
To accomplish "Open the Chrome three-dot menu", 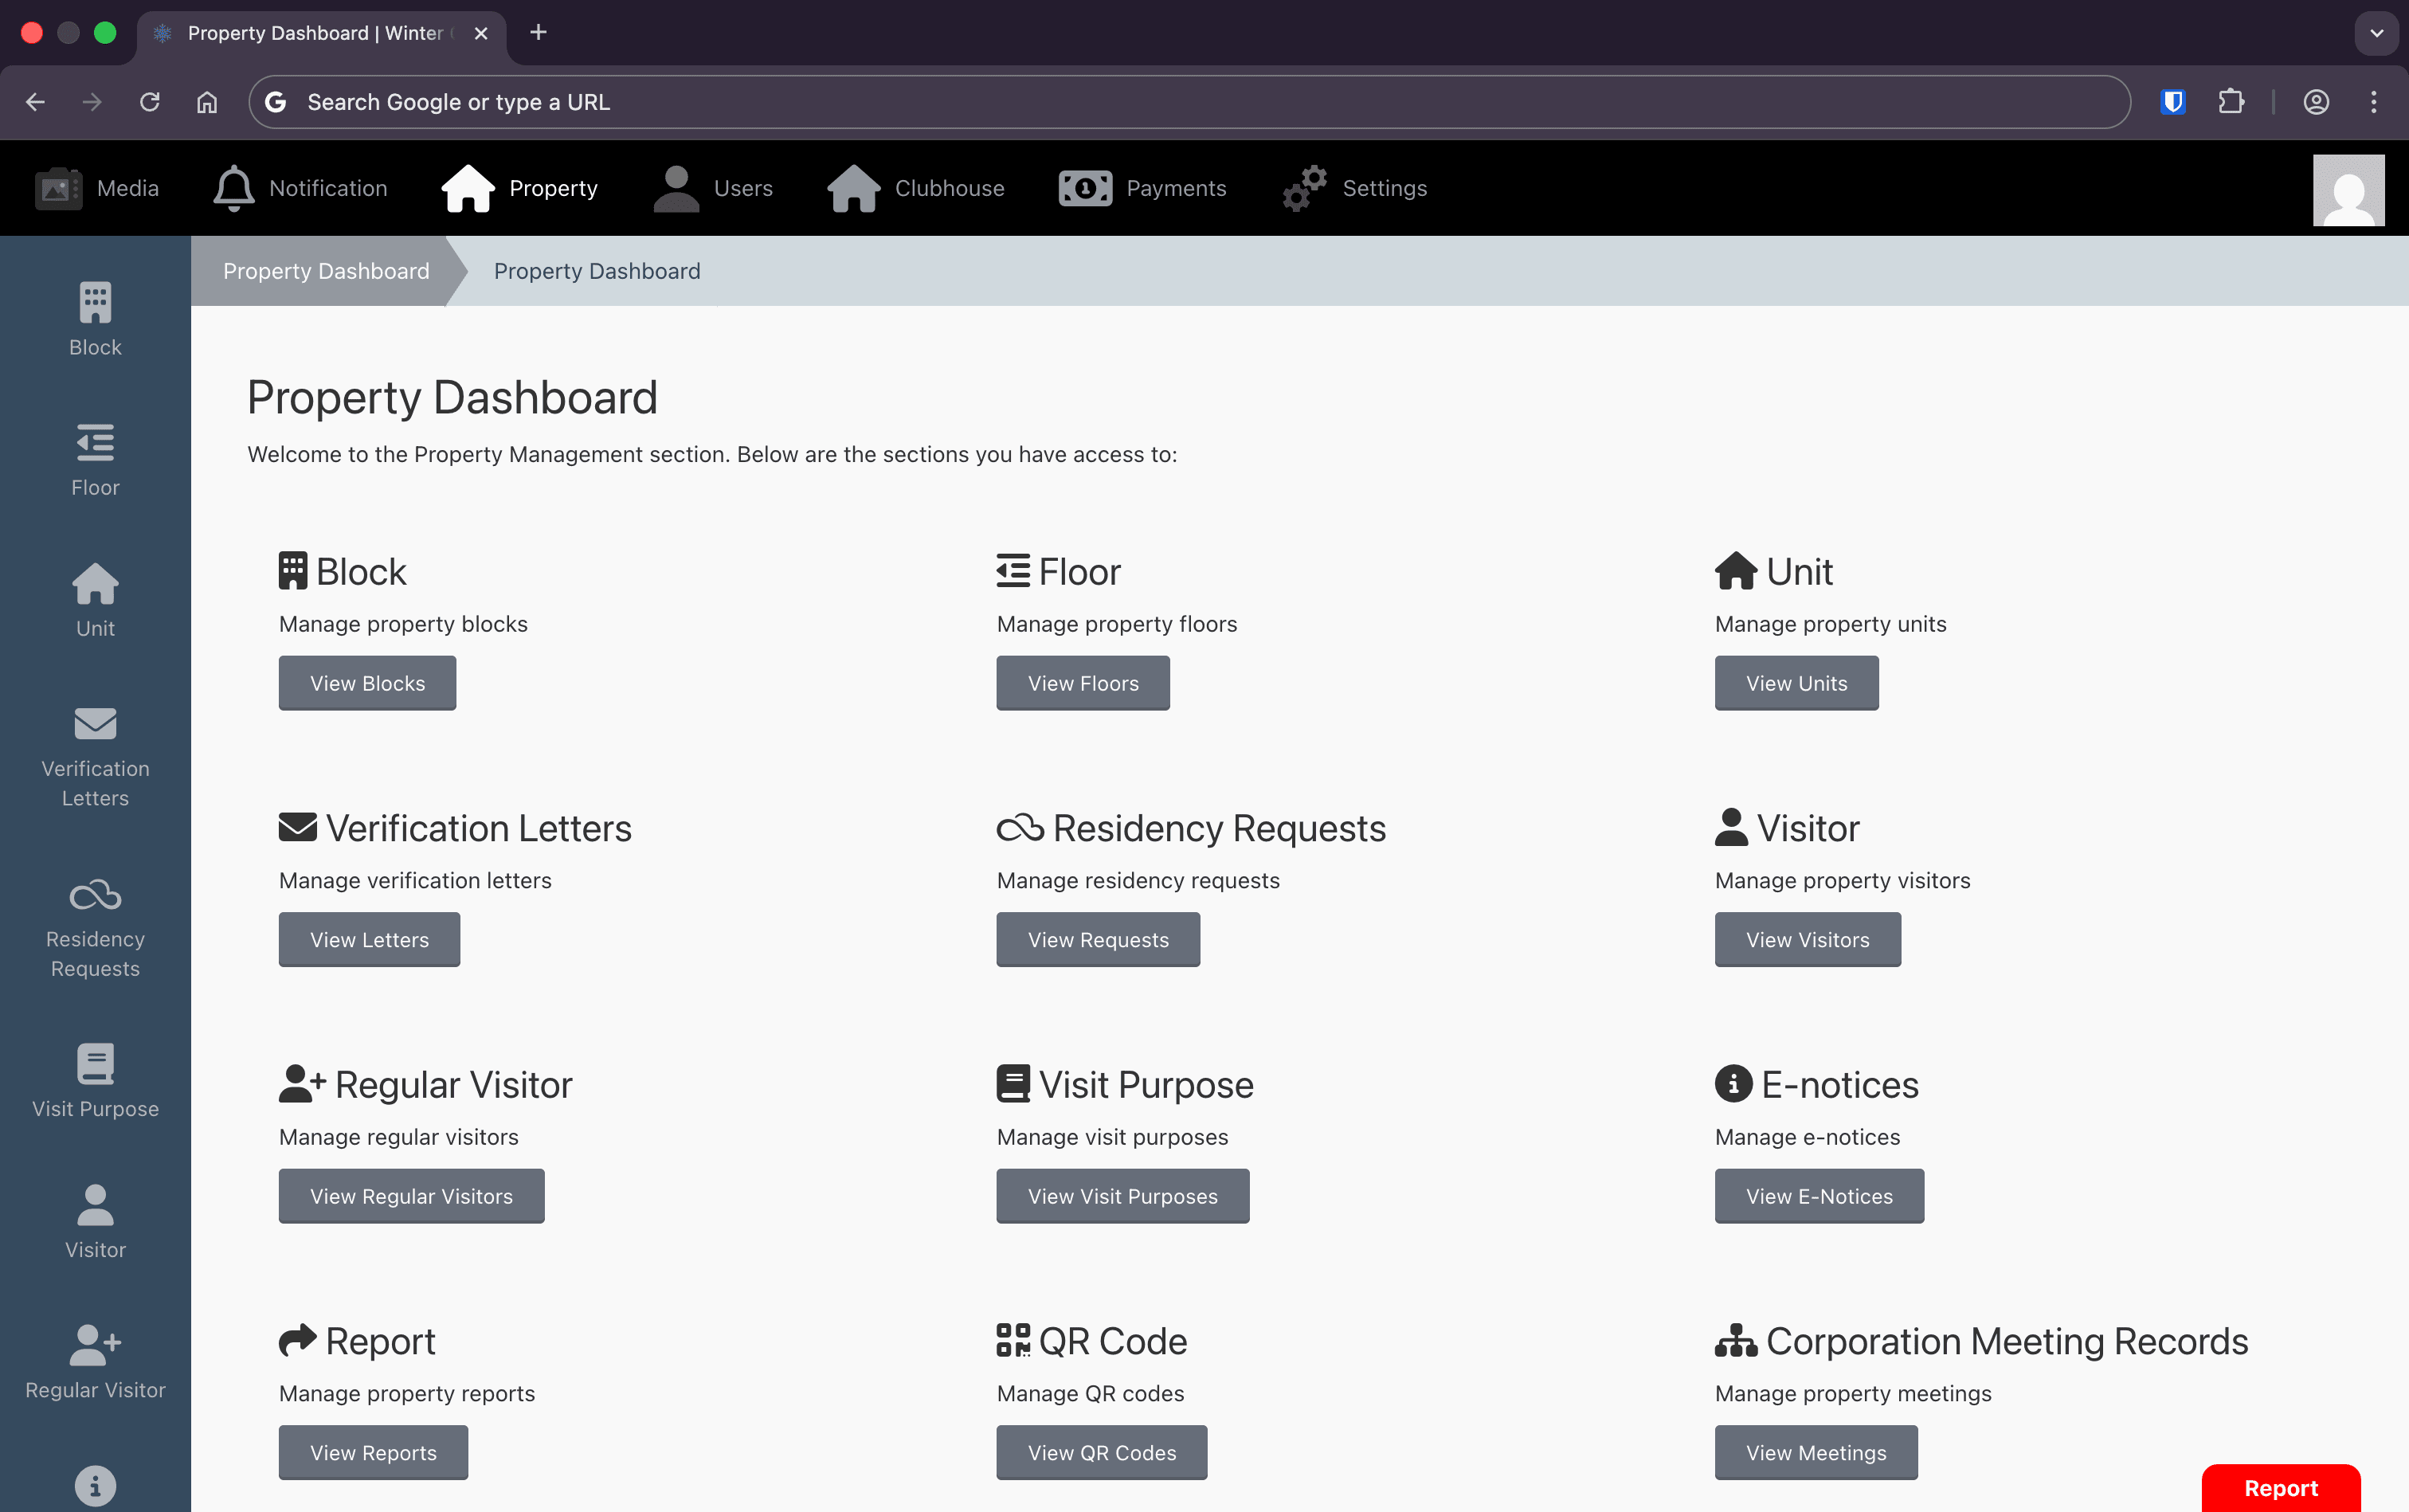I will (2372, 101).
